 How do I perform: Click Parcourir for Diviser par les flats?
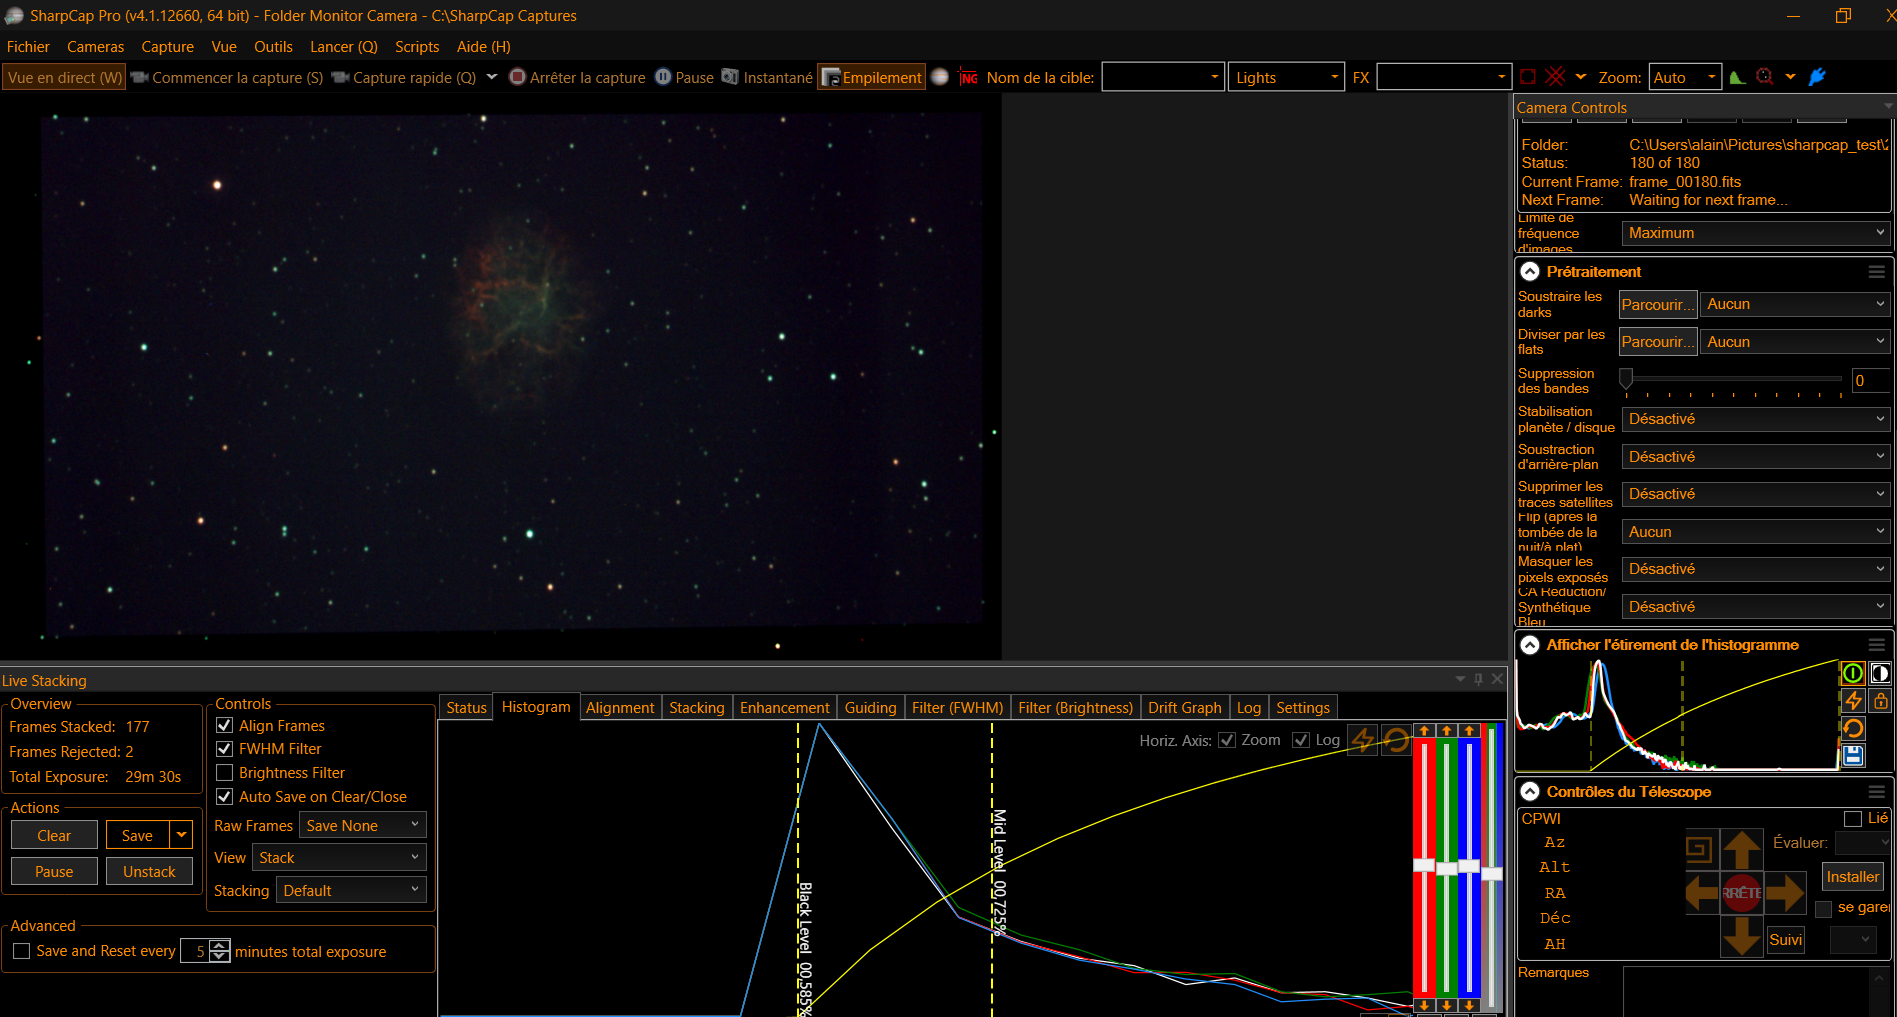coord(1658,342)
